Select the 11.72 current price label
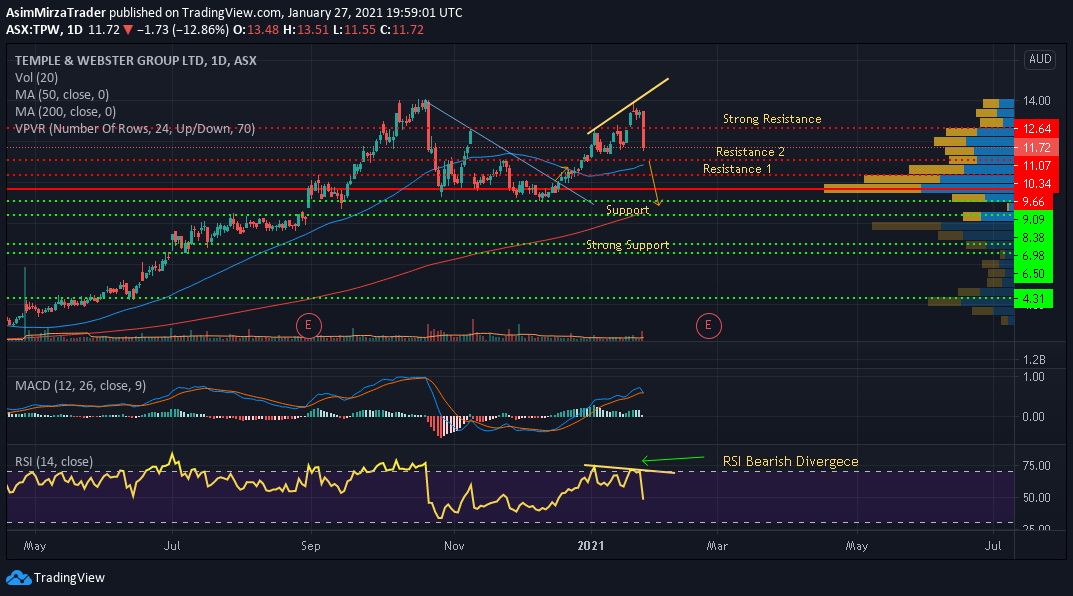 tap(1036, 148)
